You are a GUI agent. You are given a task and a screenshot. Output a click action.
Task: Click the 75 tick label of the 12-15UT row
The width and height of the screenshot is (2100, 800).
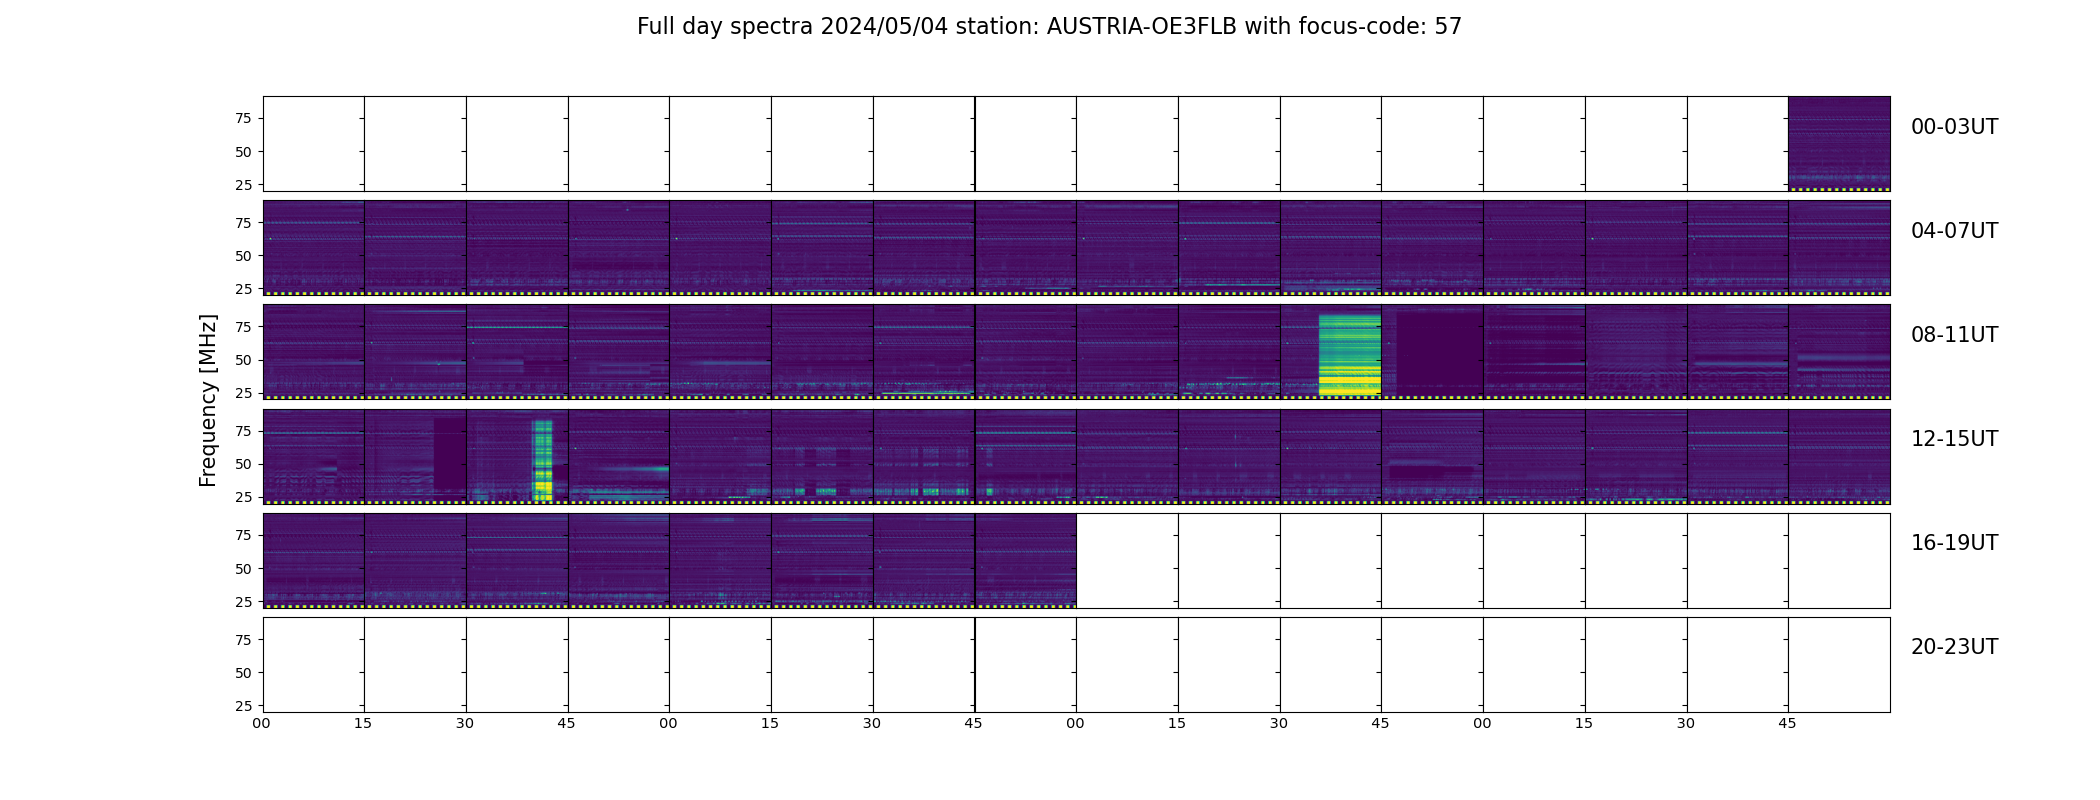click(243, 431)
